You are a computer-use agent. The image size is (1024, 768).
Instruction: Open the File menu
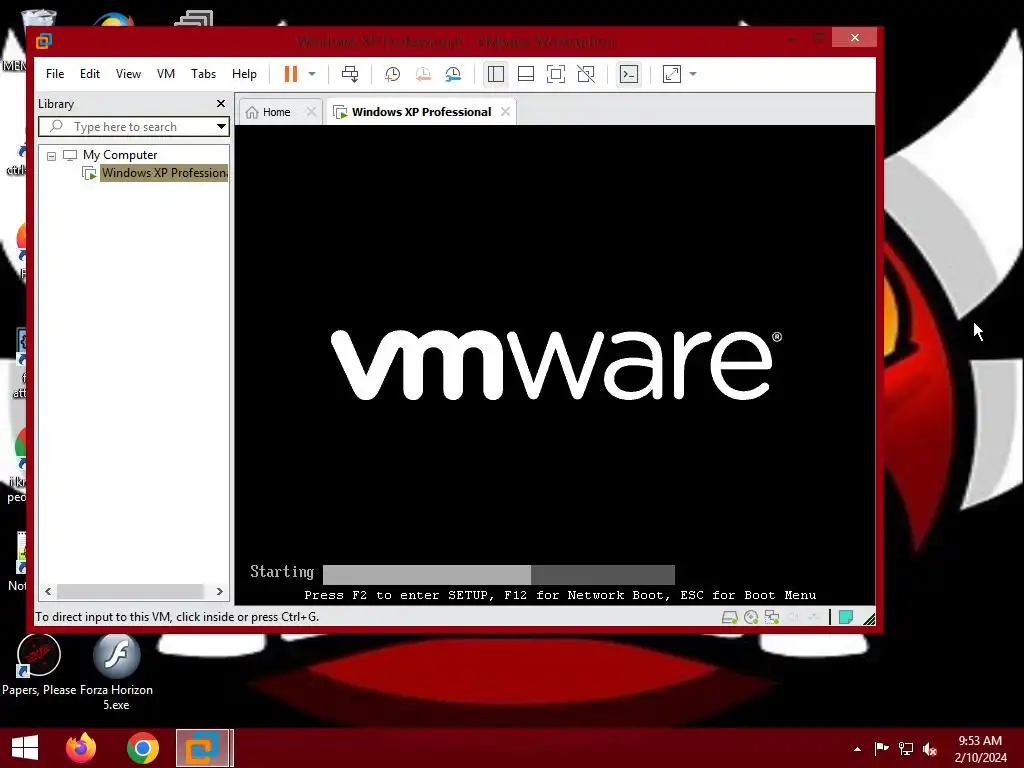click(55, 74)
